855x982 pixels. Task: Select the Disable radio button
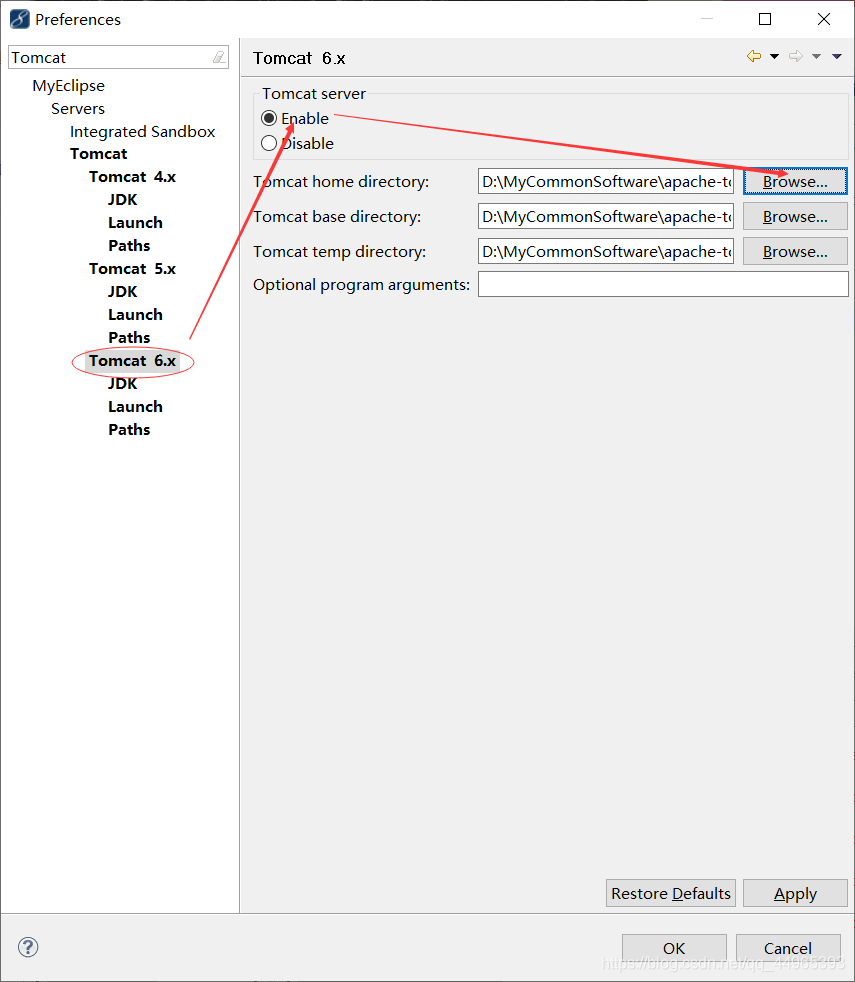269,143
